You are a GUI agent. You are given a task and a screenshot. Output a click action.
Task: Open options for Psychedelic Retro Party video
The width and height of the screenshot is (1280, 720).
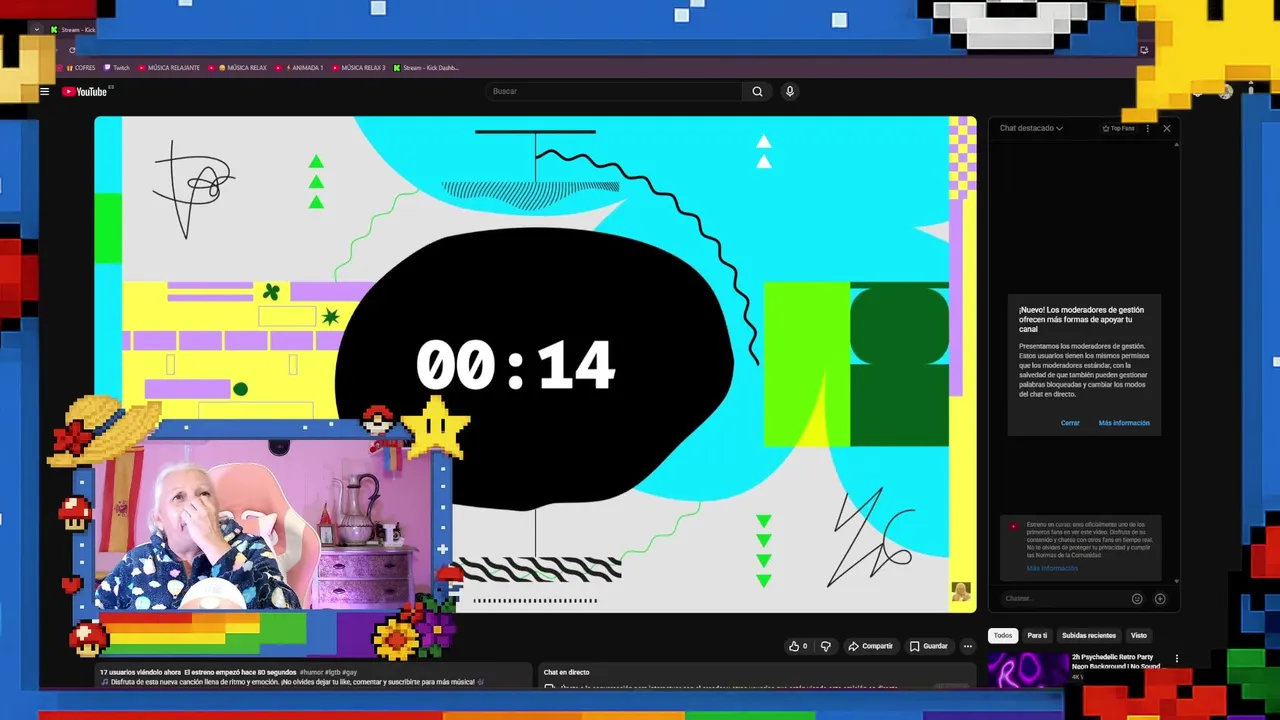click(x=1176, y=659)
